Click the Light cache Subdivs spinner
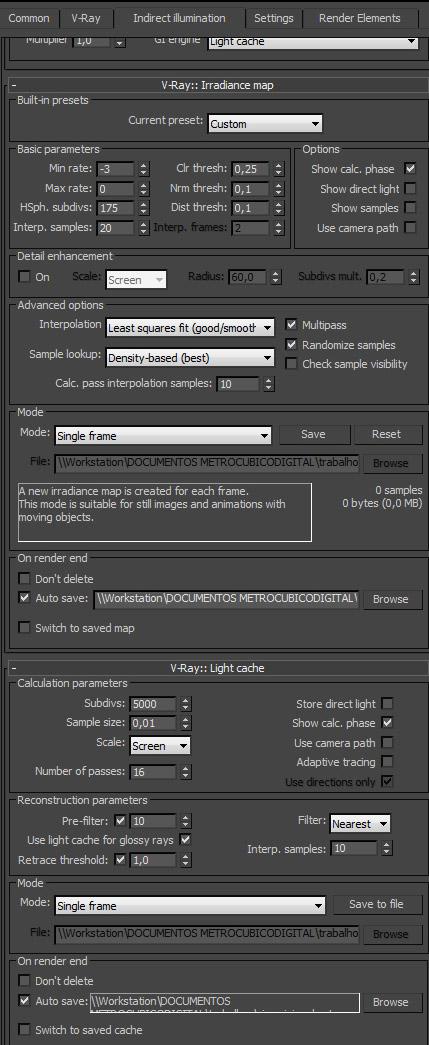This screenshot has height=1045, width=429. [x=185, y=704]
